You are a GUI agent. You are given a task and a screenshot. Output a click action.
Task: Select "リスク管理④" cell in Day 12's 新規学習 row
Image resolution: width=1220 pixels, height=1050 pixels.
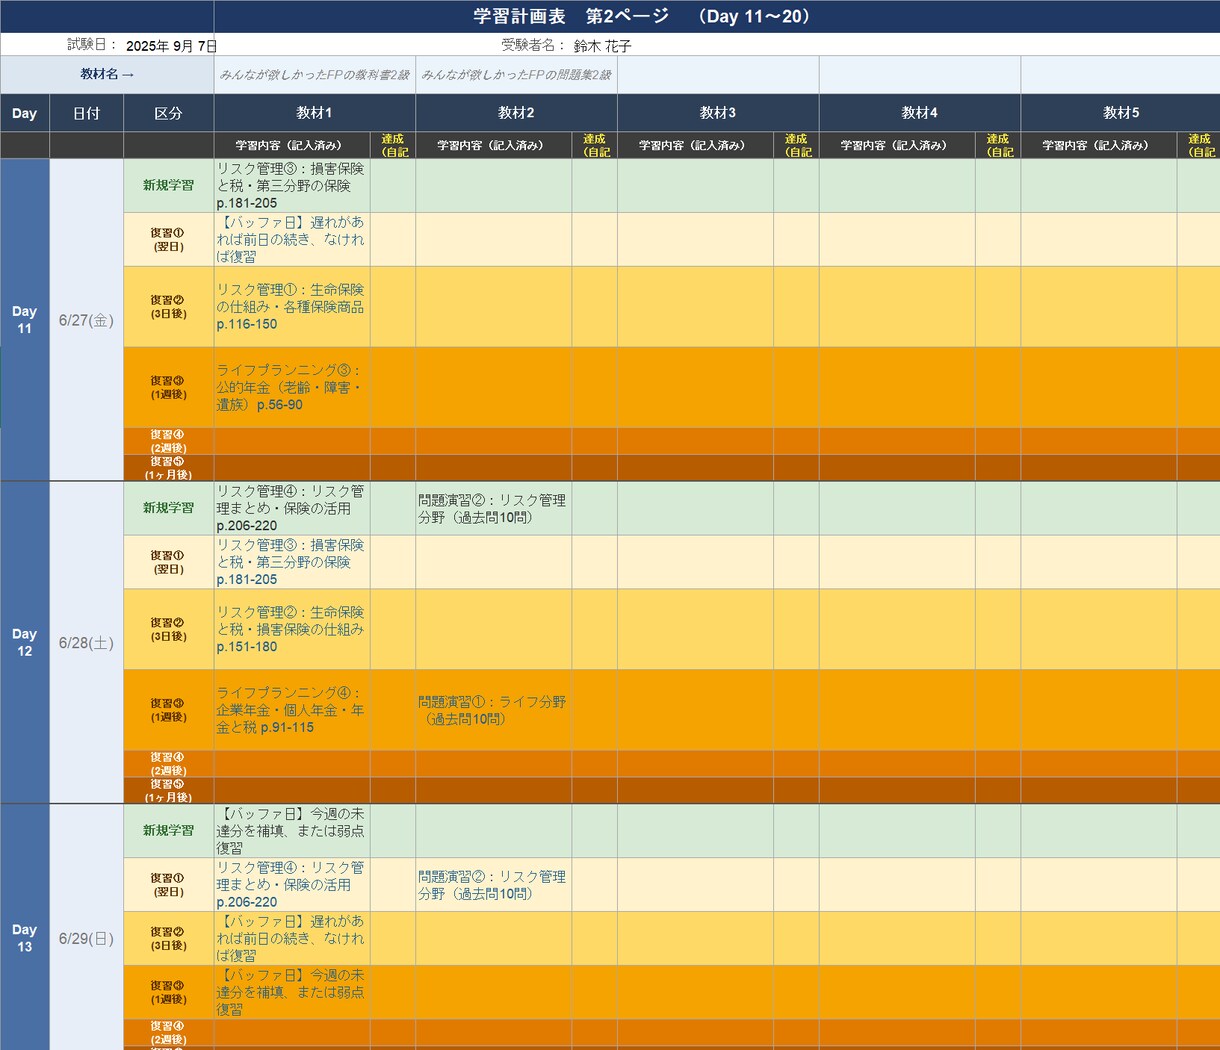[292, 509]
